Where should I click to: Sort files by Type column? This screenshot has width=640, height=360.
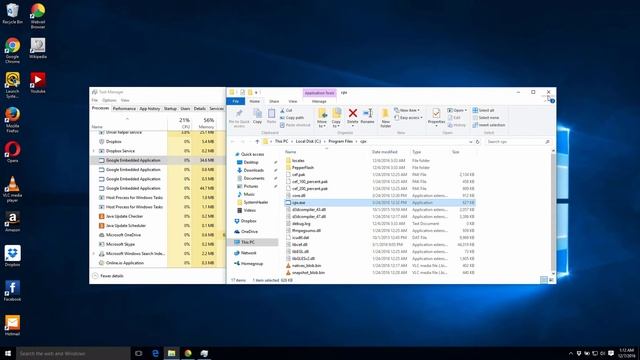tap(416, 152)
